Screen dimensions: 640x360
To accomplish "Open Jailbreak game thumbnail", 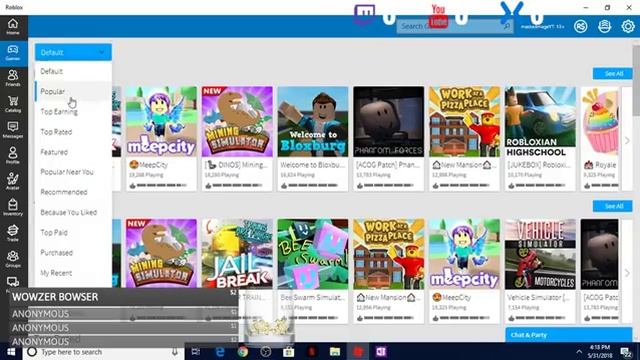I will (237, 254).
